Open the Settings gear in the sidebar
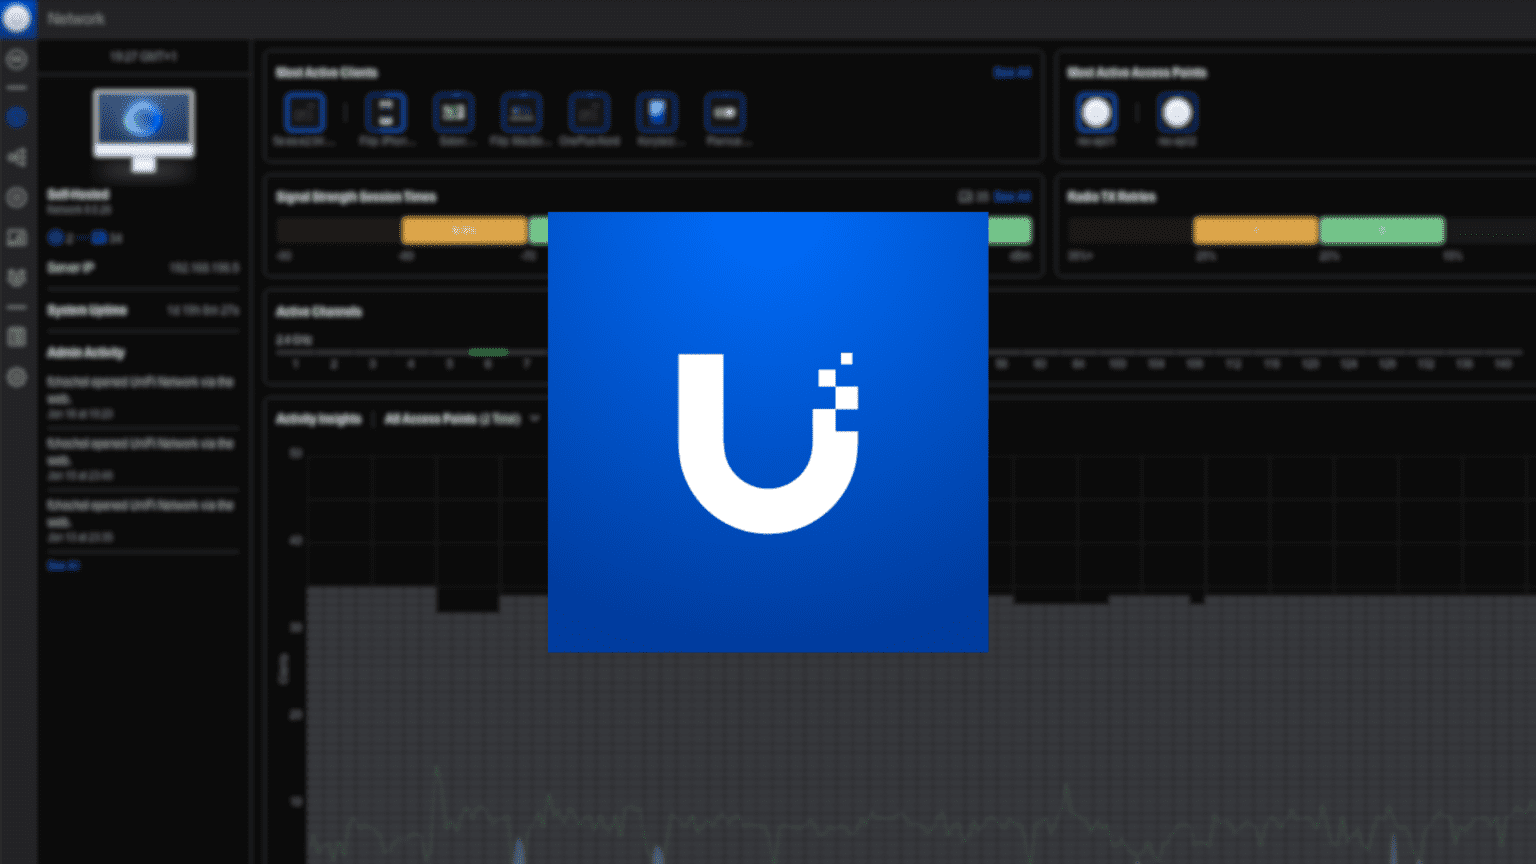The width and height of the screenshot is (1536, 864). (x=16, y=377)
